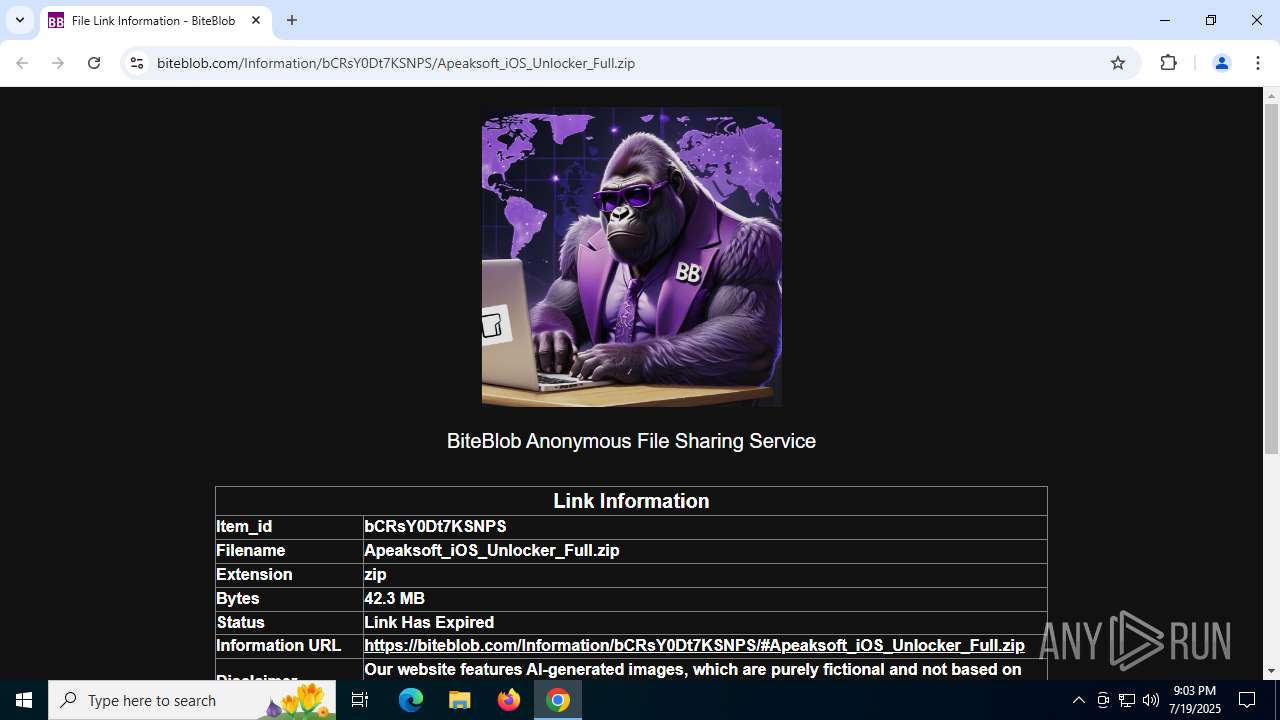Image resolution: width=1280 pixels, height=720 pixels.
Task: Open the taskbar clock and date
Action: [1195, 700]
